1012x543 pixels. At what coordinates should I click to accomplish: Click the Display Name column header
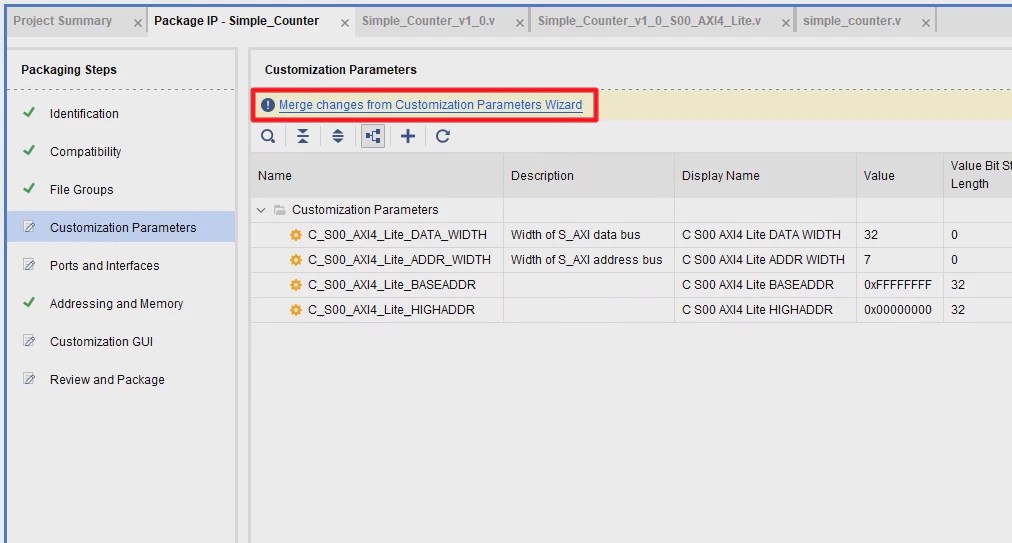point(765,175)
